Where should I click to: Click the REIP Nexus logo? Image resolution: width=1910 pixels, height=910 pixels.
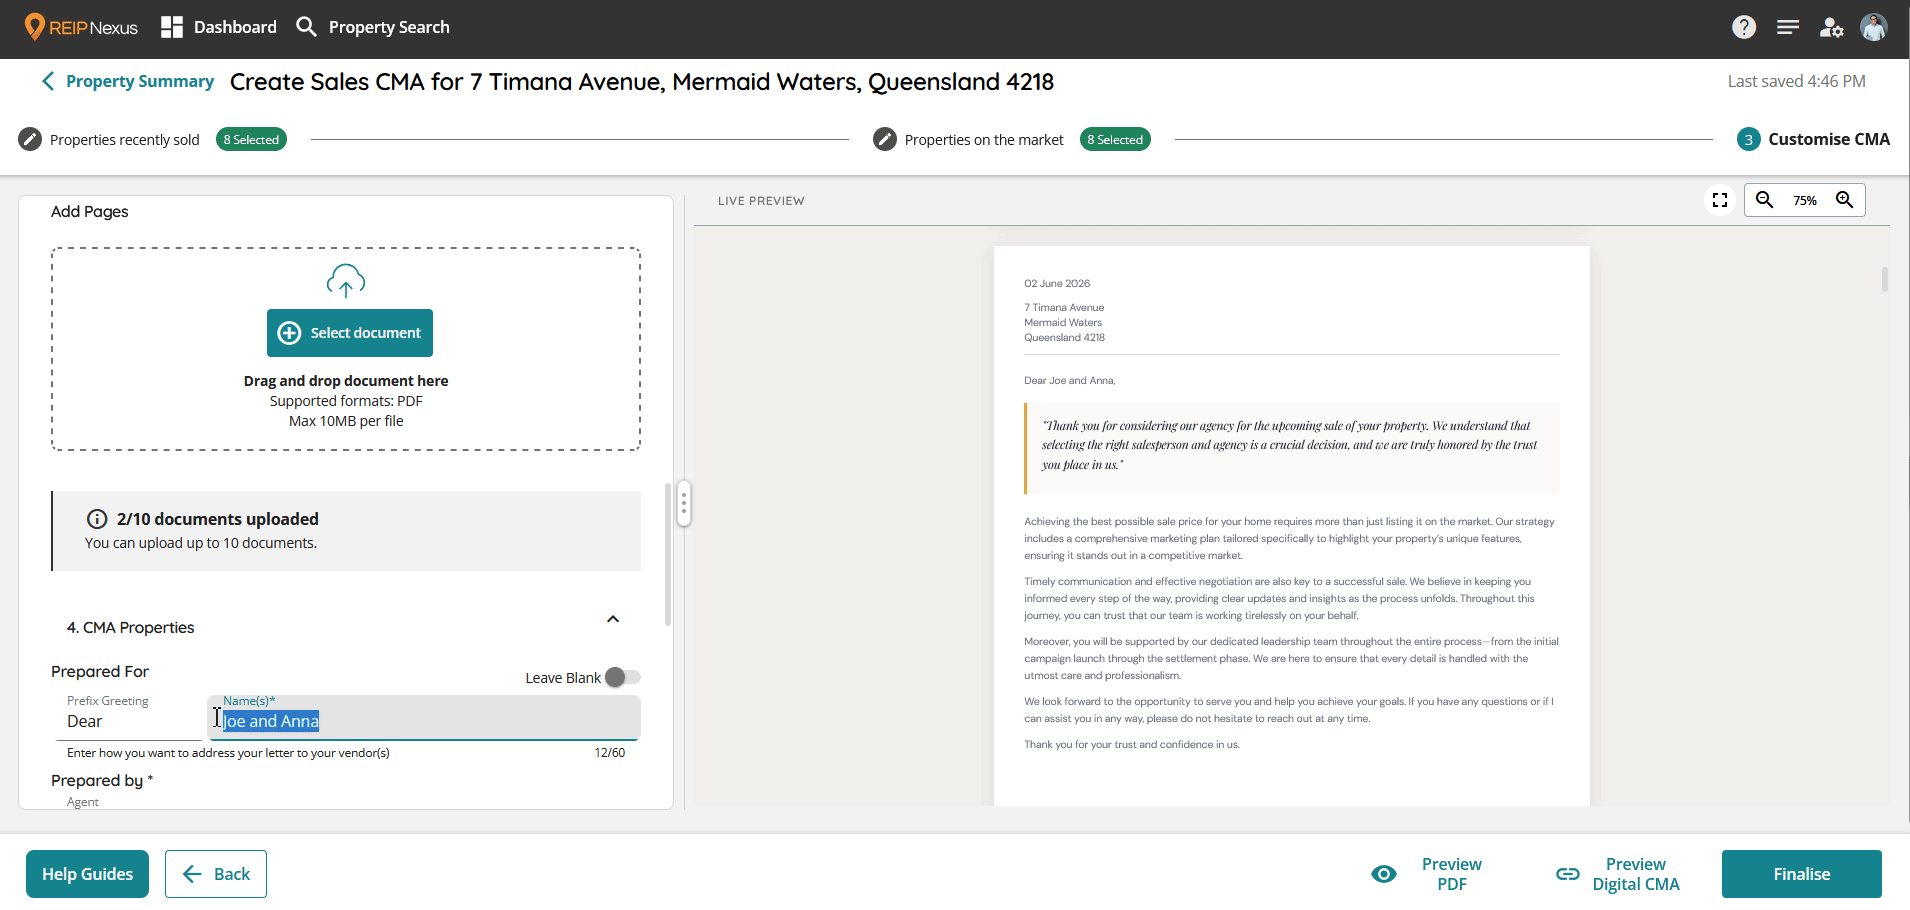pyautogui.click(x=81, y=27)
